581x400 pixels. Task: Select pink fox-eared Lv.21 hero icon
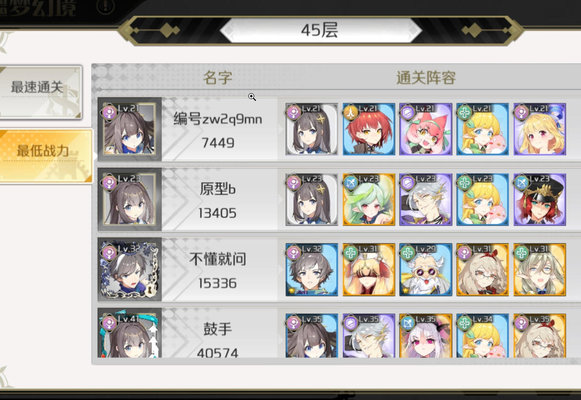[x=426, y=129]
